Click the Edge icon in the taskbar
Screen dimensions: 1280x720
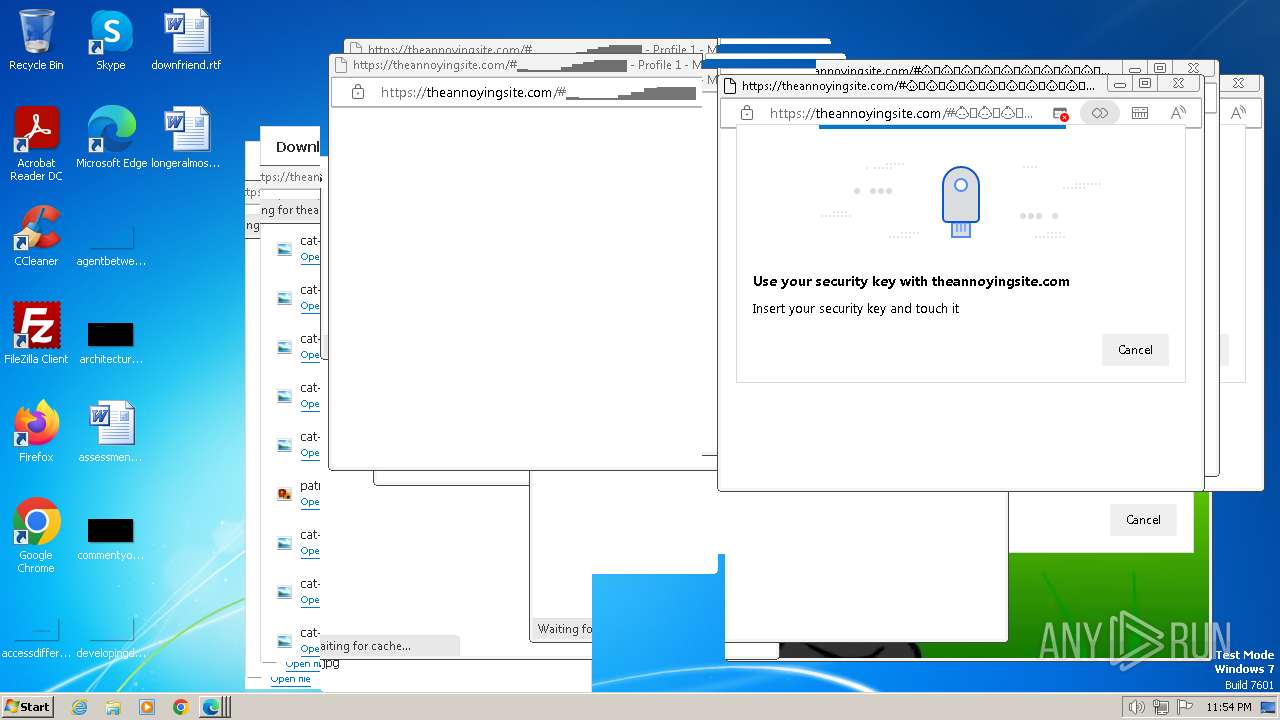click(212, 707)
